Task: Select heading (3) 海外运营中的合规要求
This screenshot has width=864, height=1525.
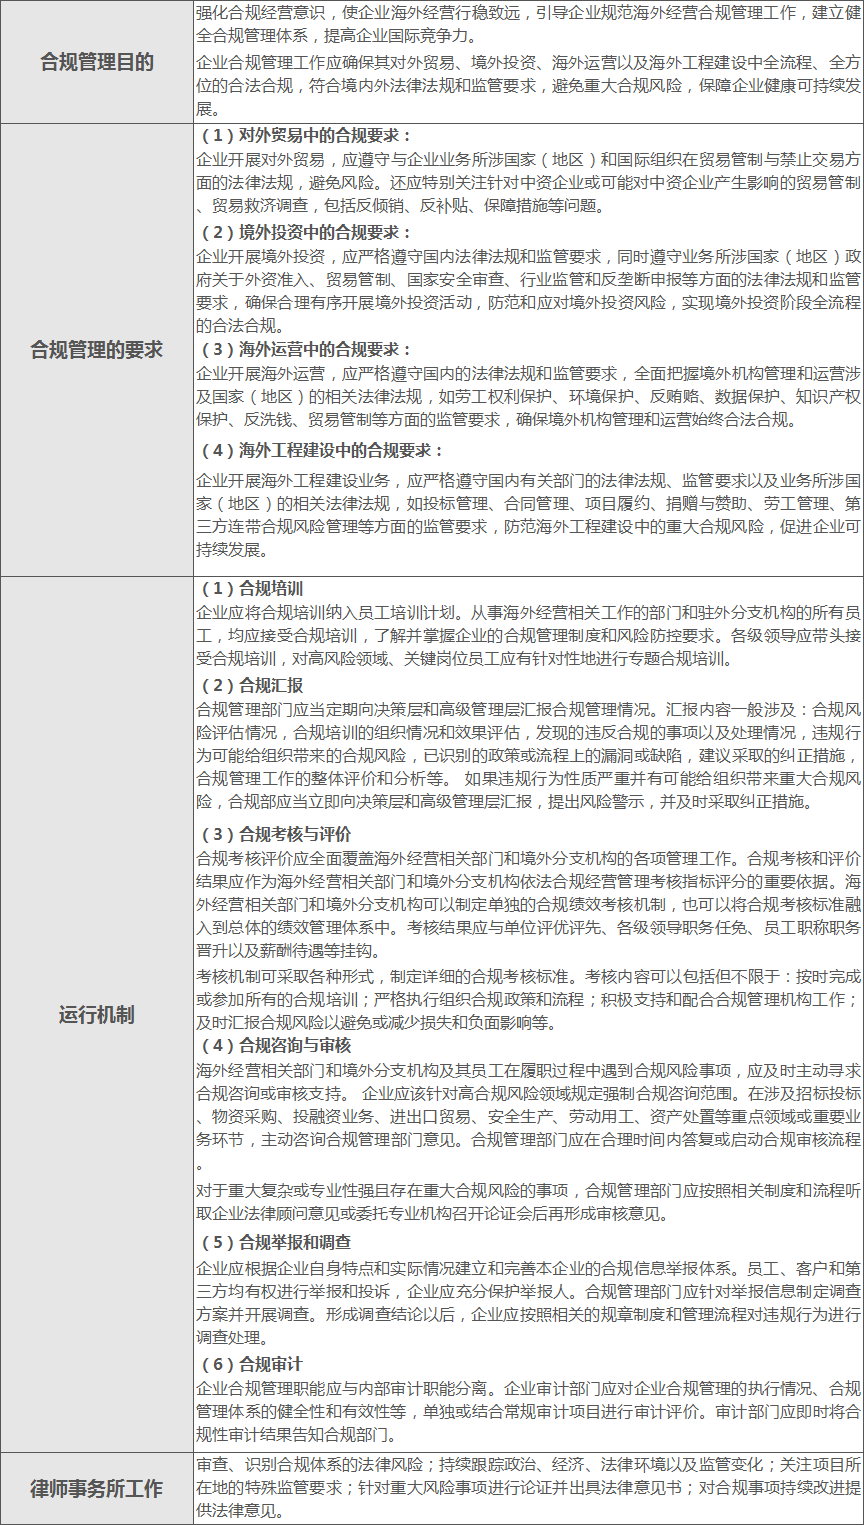Action: pyautogui.click(x=306, y=350)
